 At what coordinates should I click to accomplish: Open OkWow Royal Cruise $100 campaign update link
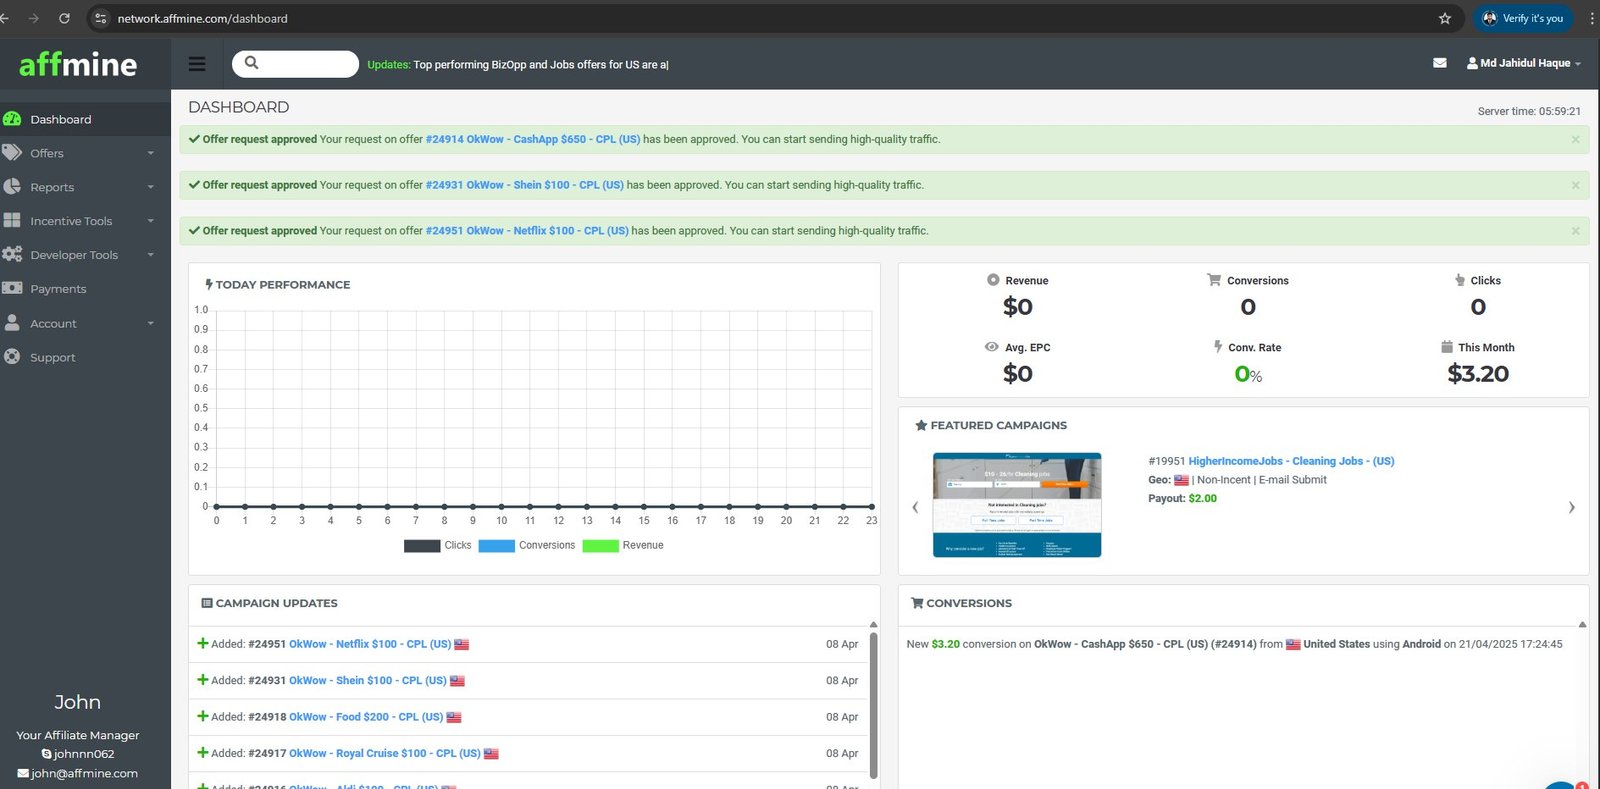coord(385,753)
